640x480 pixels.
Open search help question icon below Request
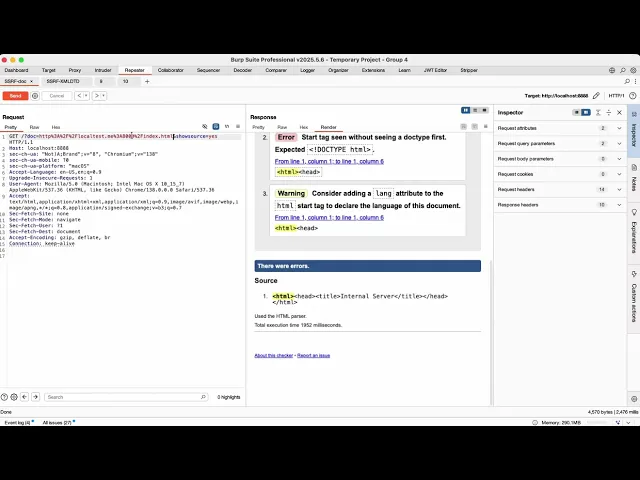(x=4, y=397)
